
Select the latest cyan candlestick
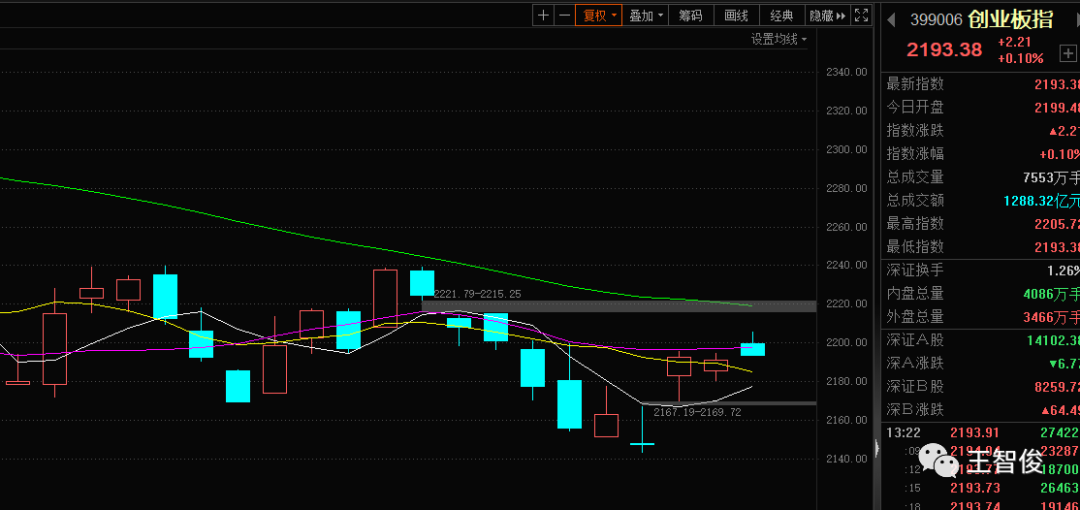752,349
